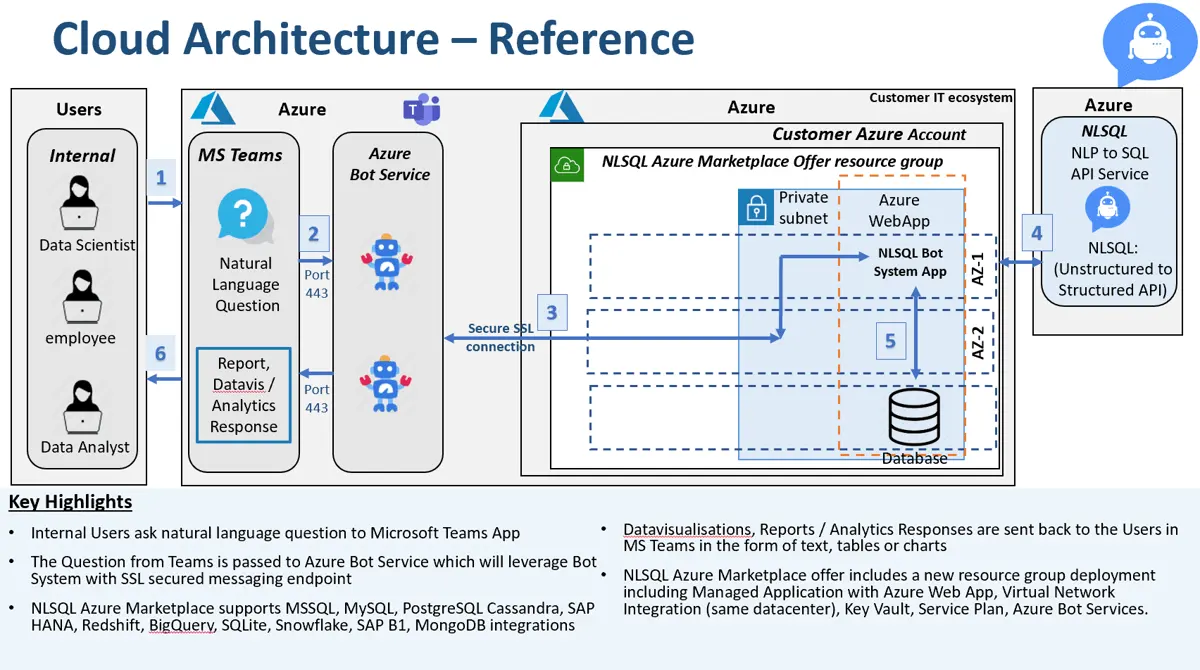Screen dimensions: 1200x670
Task: Click the Unstructured to Structured API text
Action: 1113,279
